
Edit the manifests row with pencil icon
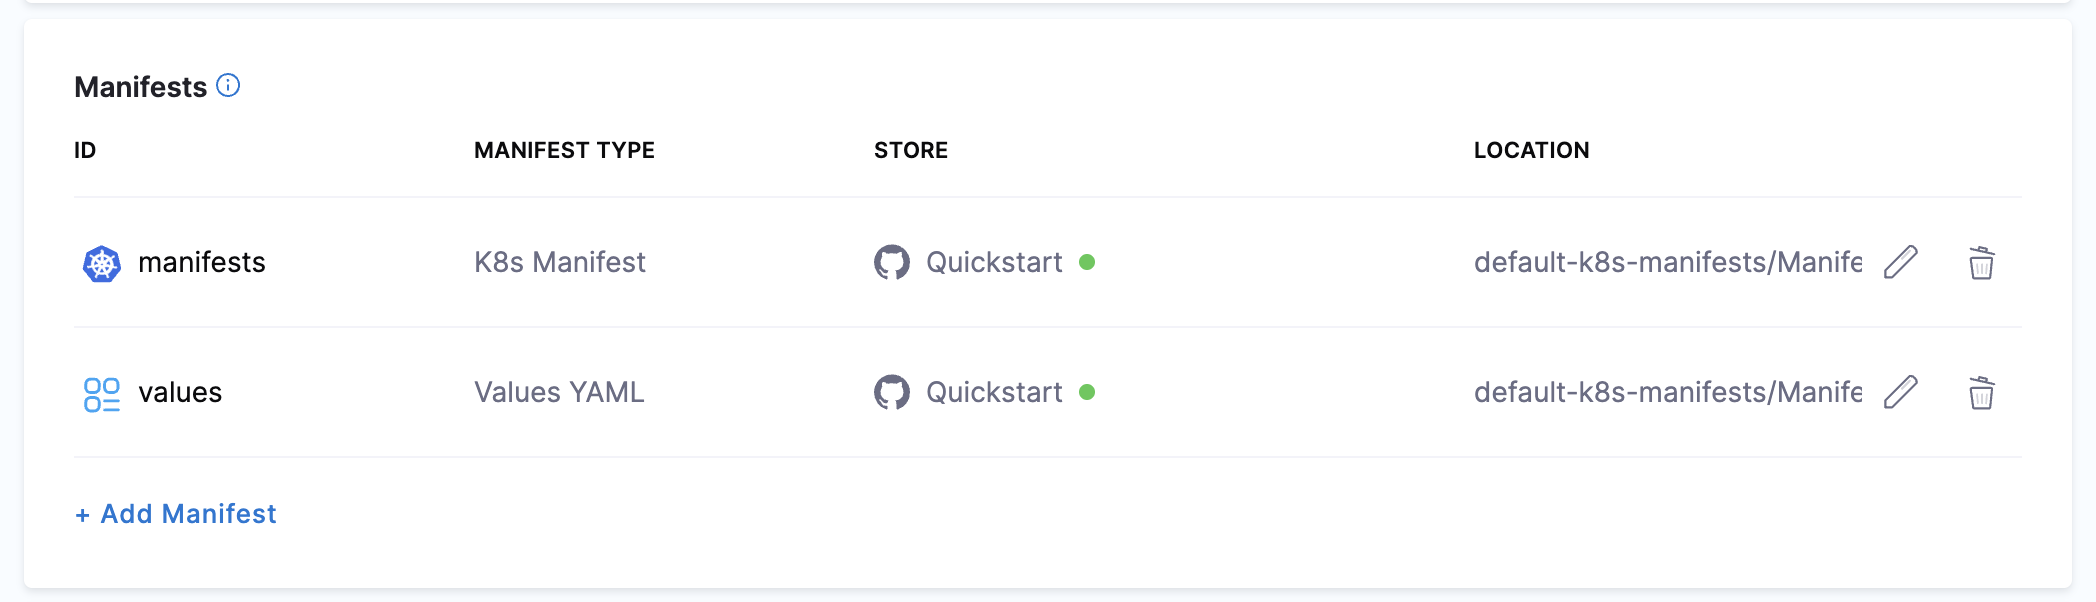click(x=1900, y=262)
